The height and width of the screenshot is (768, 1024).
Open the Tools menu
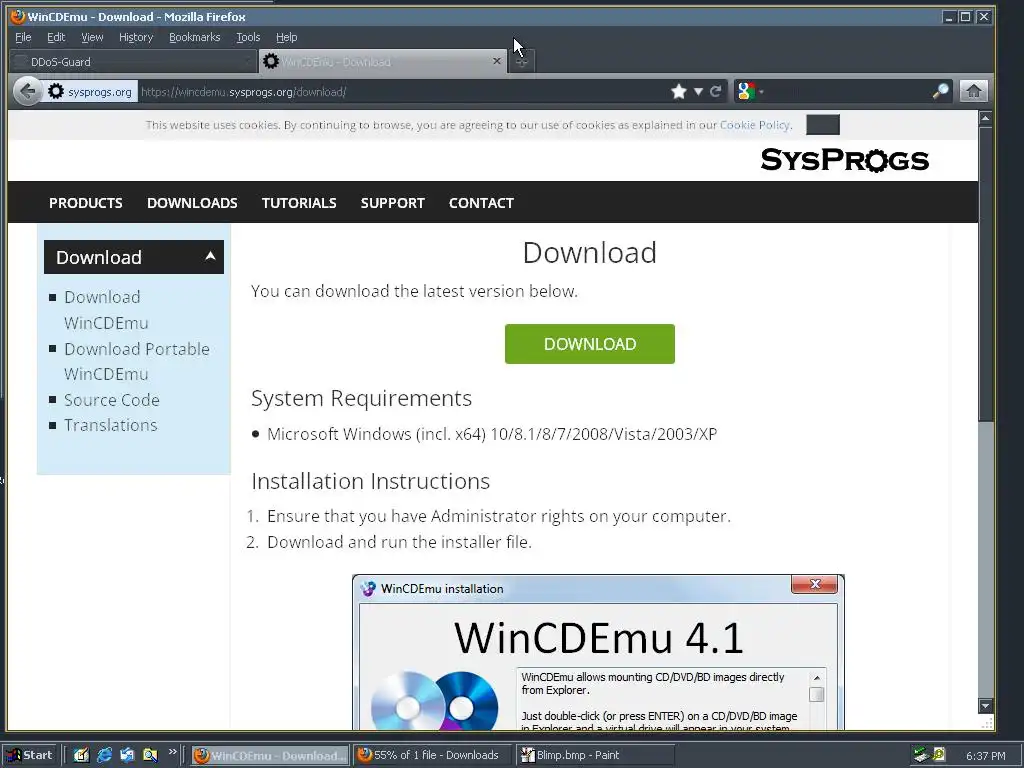248,37
